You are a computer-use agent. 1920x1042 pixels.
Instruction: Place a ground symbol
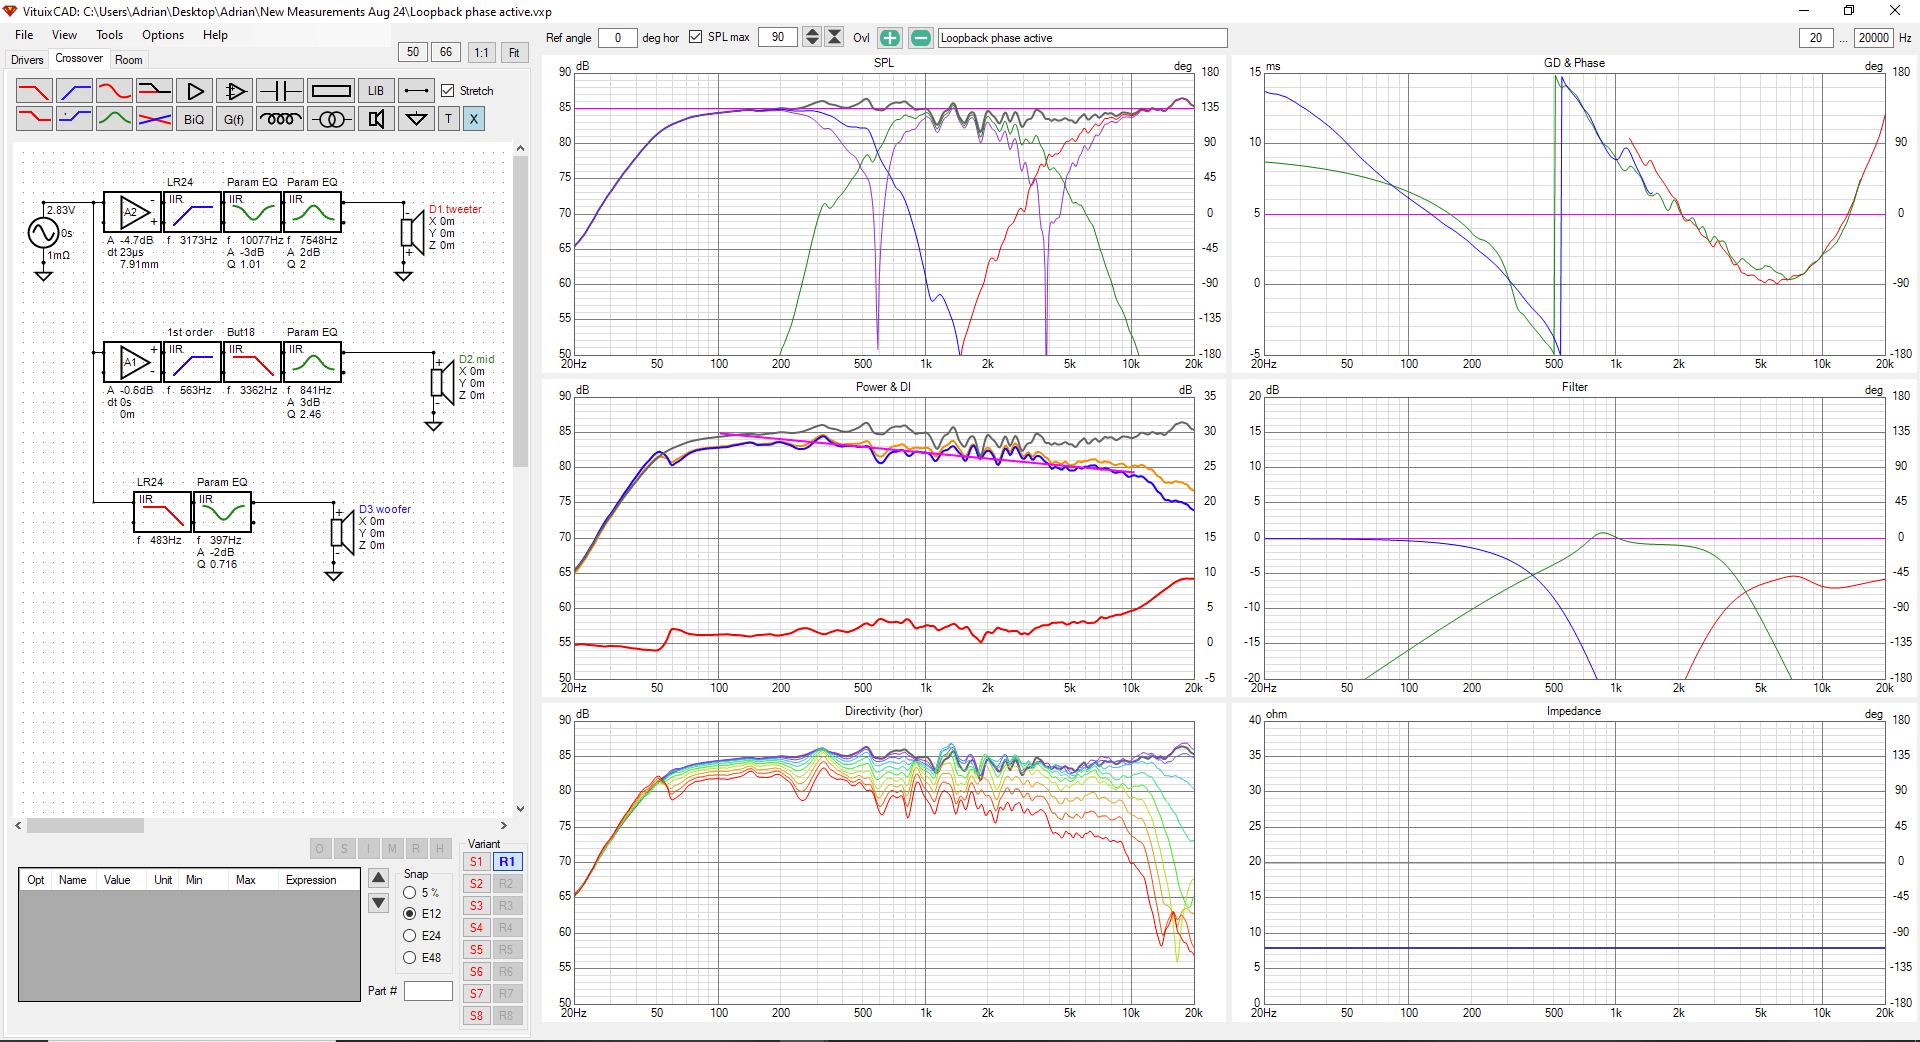(x=417, y=119)
